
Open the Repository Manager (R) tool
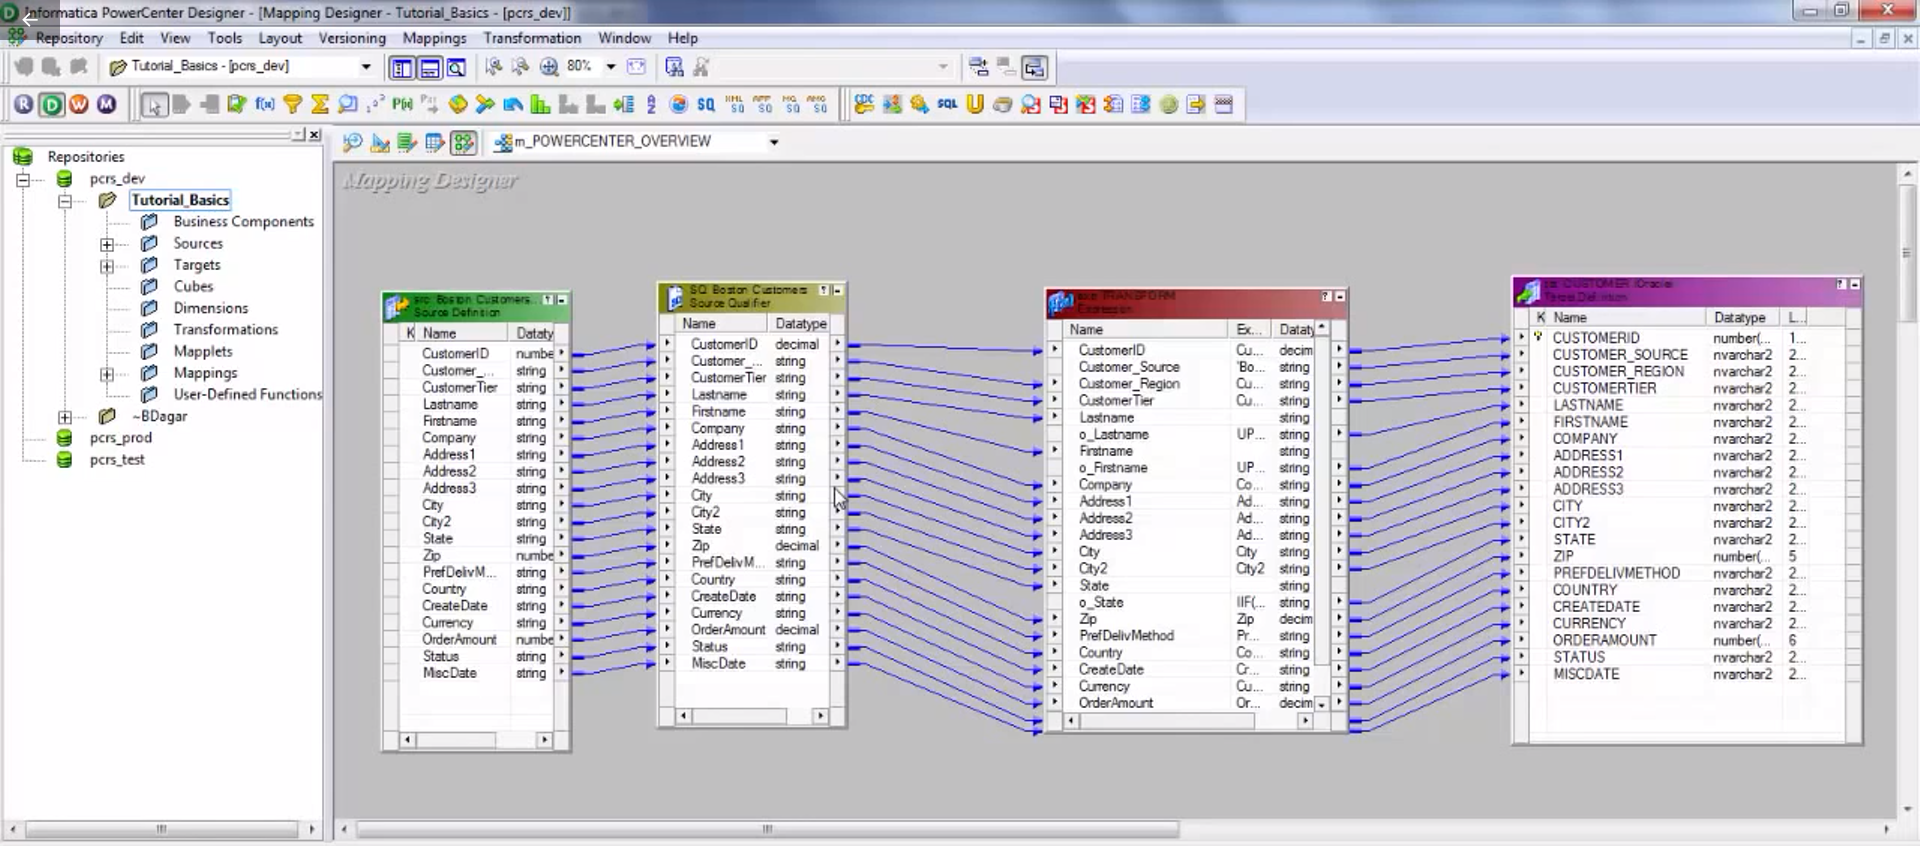(23, 104)
